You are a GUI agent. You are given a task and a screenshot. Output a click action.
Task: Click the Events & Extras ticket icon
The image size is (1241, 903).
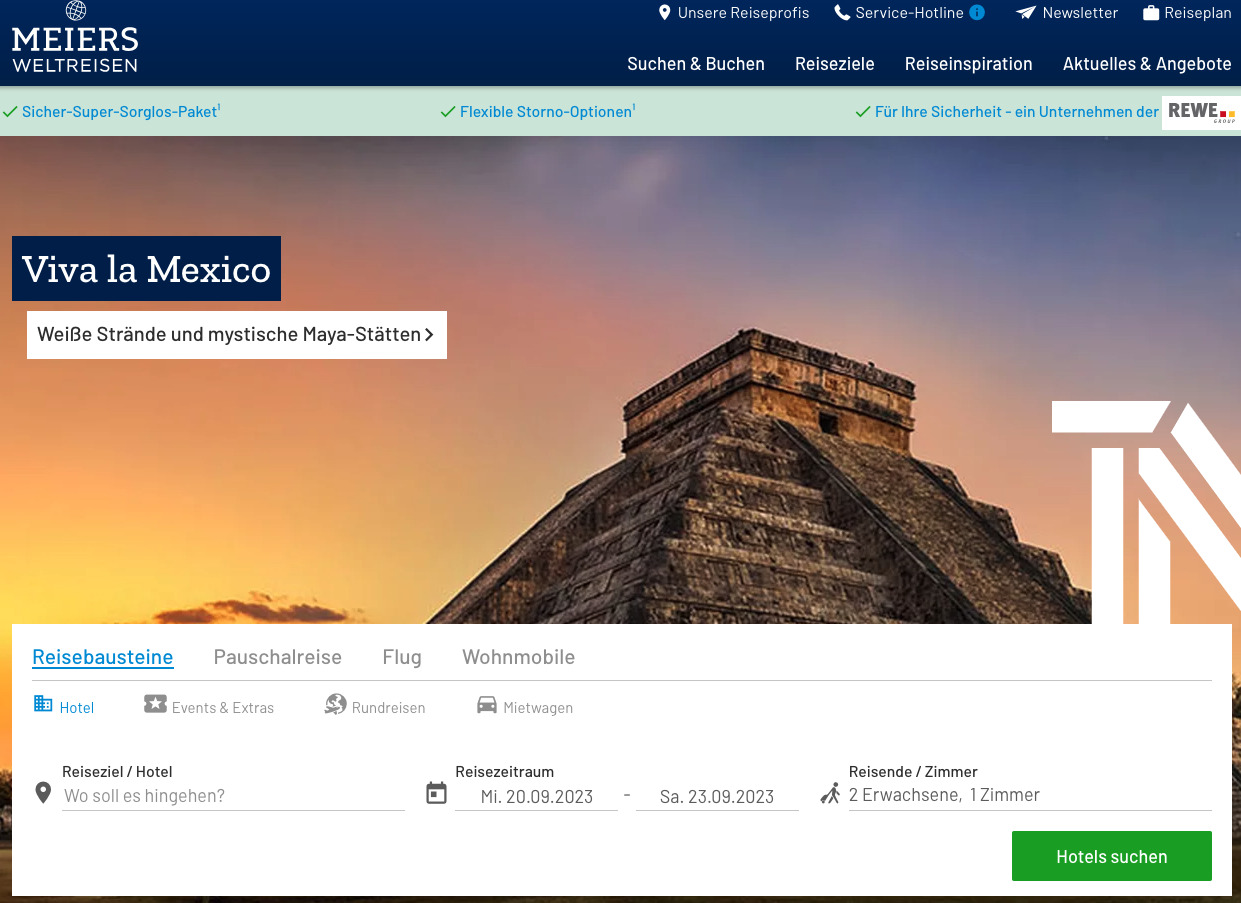[155, 704]
